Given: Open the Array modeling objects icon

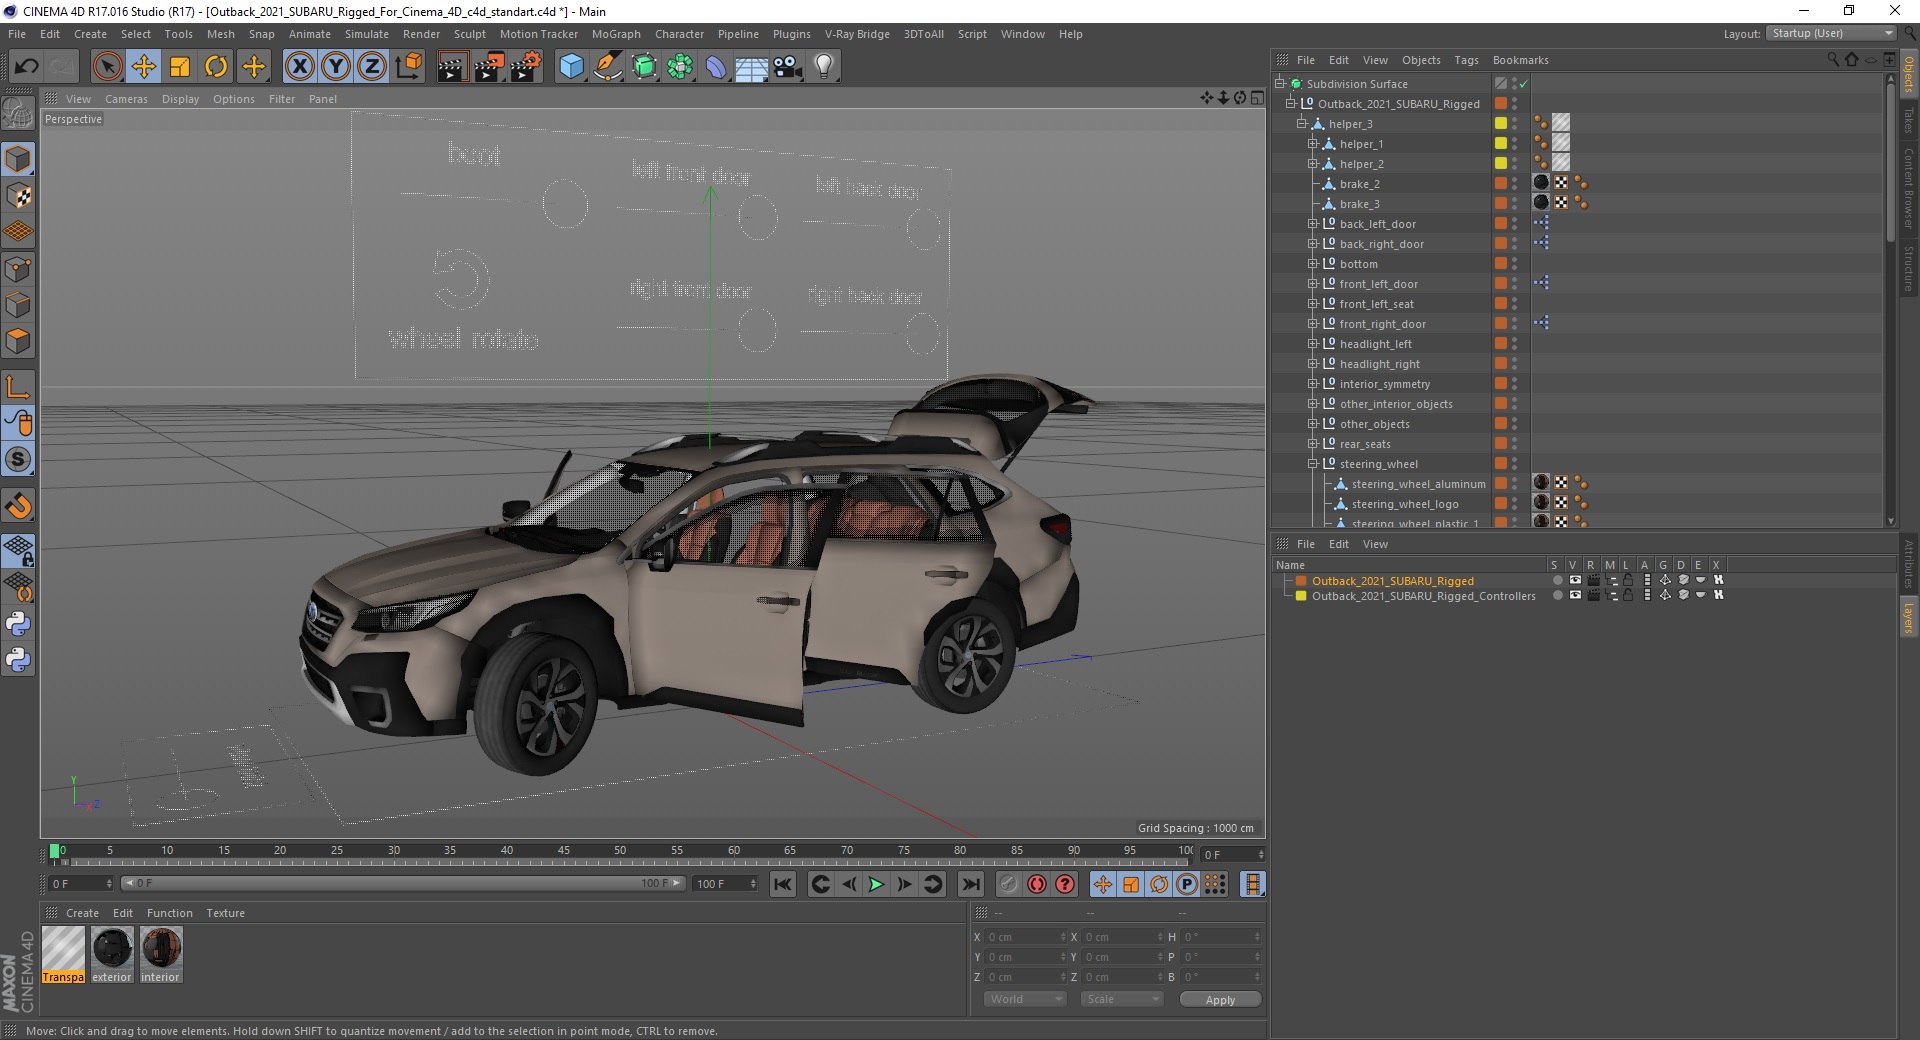Looking at the screenshot, I should pyautogui.click(x=680, y=67).
